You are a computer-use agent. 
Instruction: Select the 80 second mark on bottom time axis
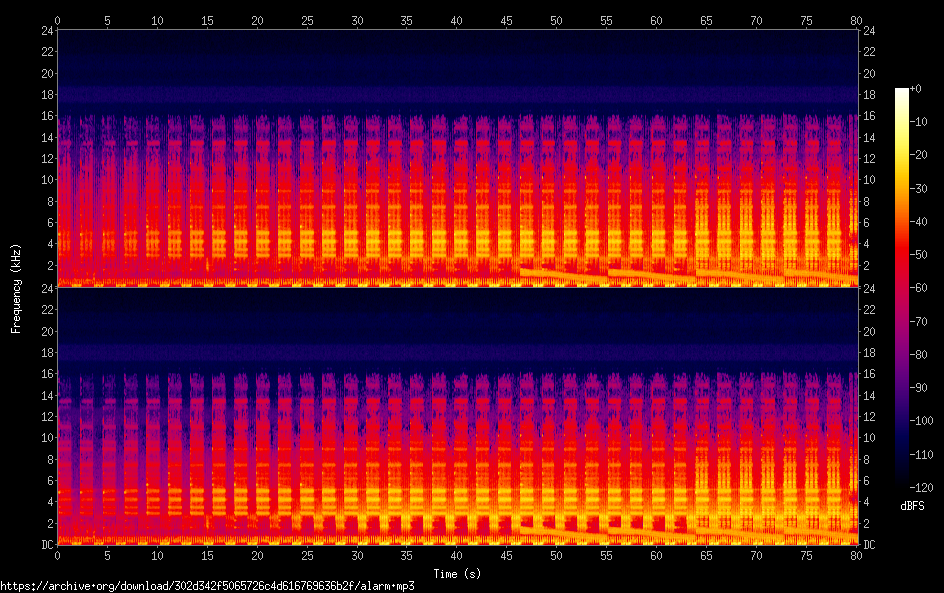[856, 555]
